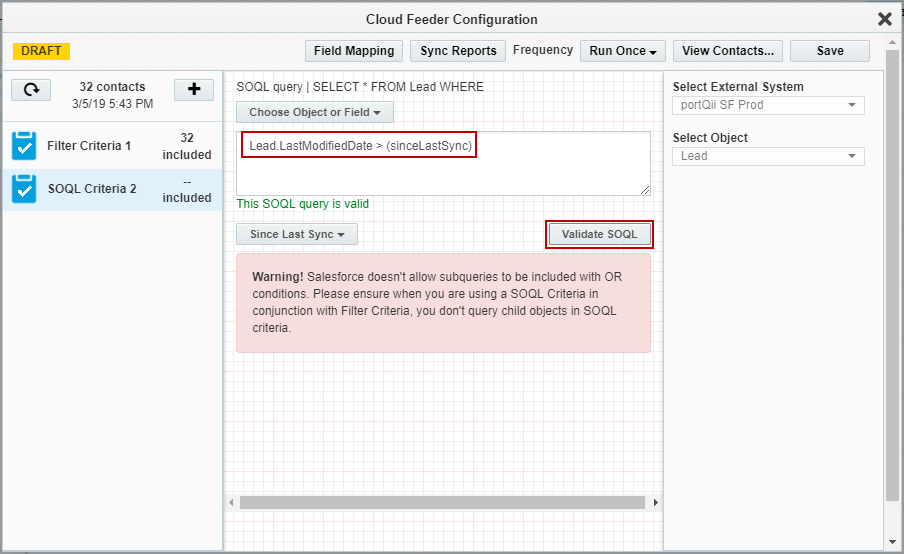Click the SOQL Criteria 2 clipboard icon
904x554 pixels.
tap(24, 188)
